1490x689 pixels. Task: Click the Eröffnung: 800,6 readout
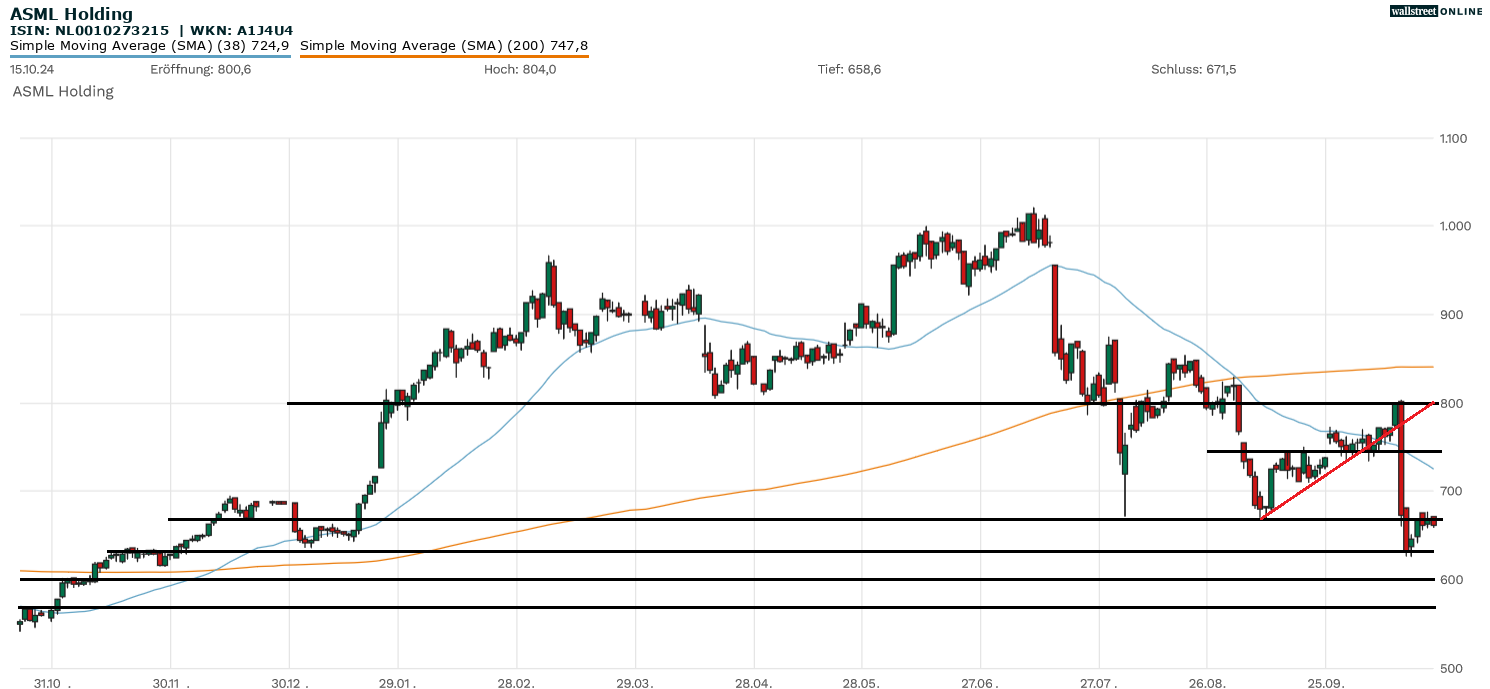[200, 70]
